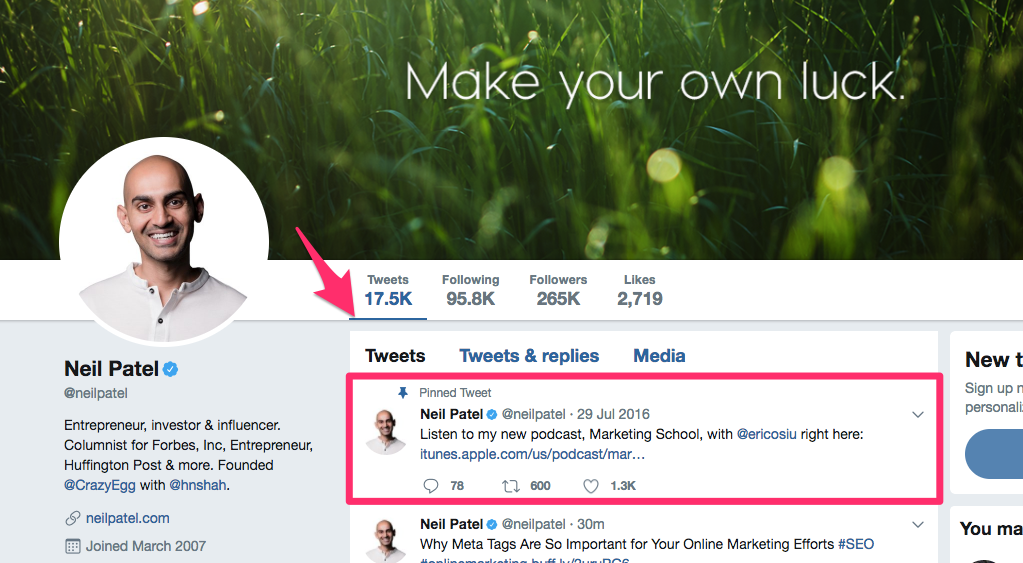
Task: Like the pinned tweet heart icon
Action: [590, 486]
